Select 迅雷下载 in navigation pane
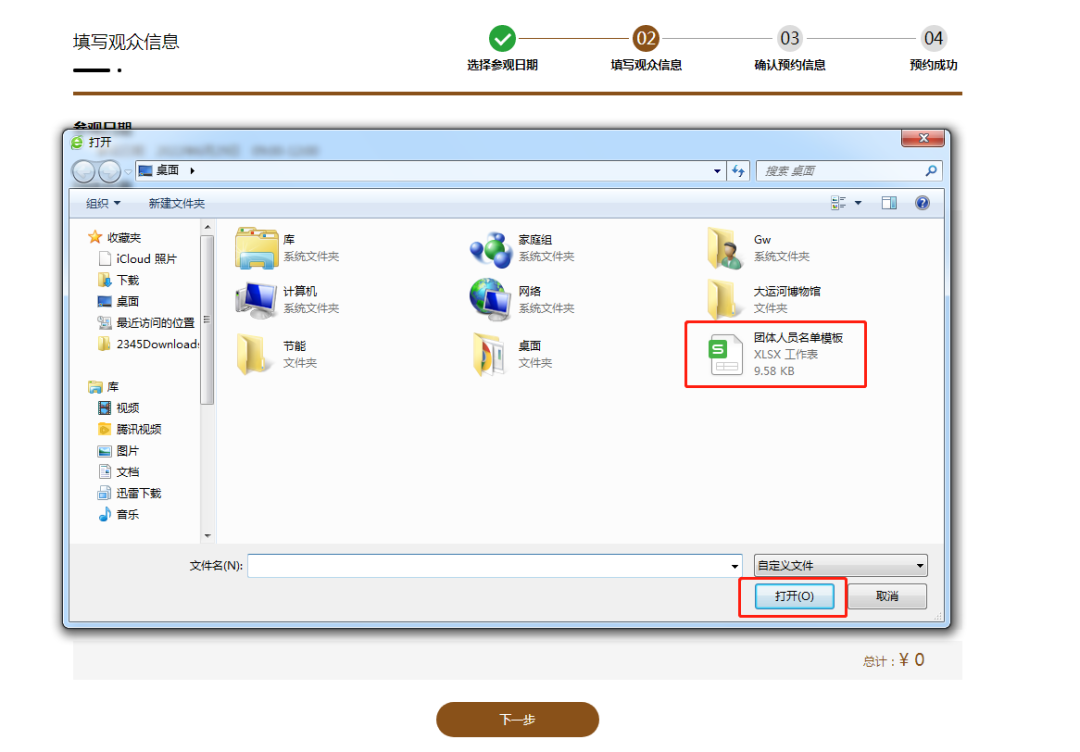This screenshot has width=1080, height=752. tap(129, 494)
